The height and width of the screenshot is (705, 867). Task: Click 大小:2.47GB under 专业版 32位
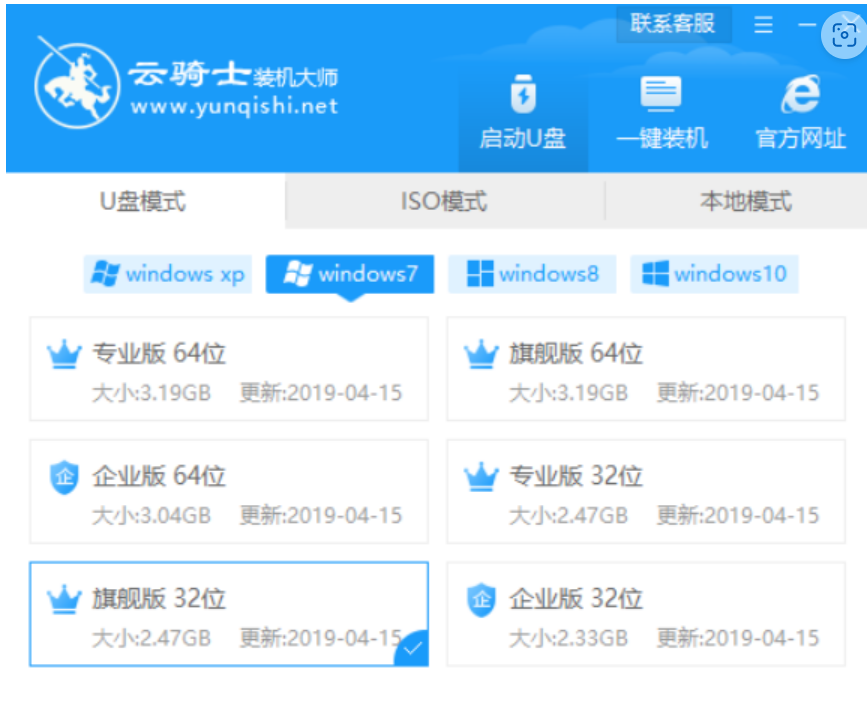tap(568, 515)
